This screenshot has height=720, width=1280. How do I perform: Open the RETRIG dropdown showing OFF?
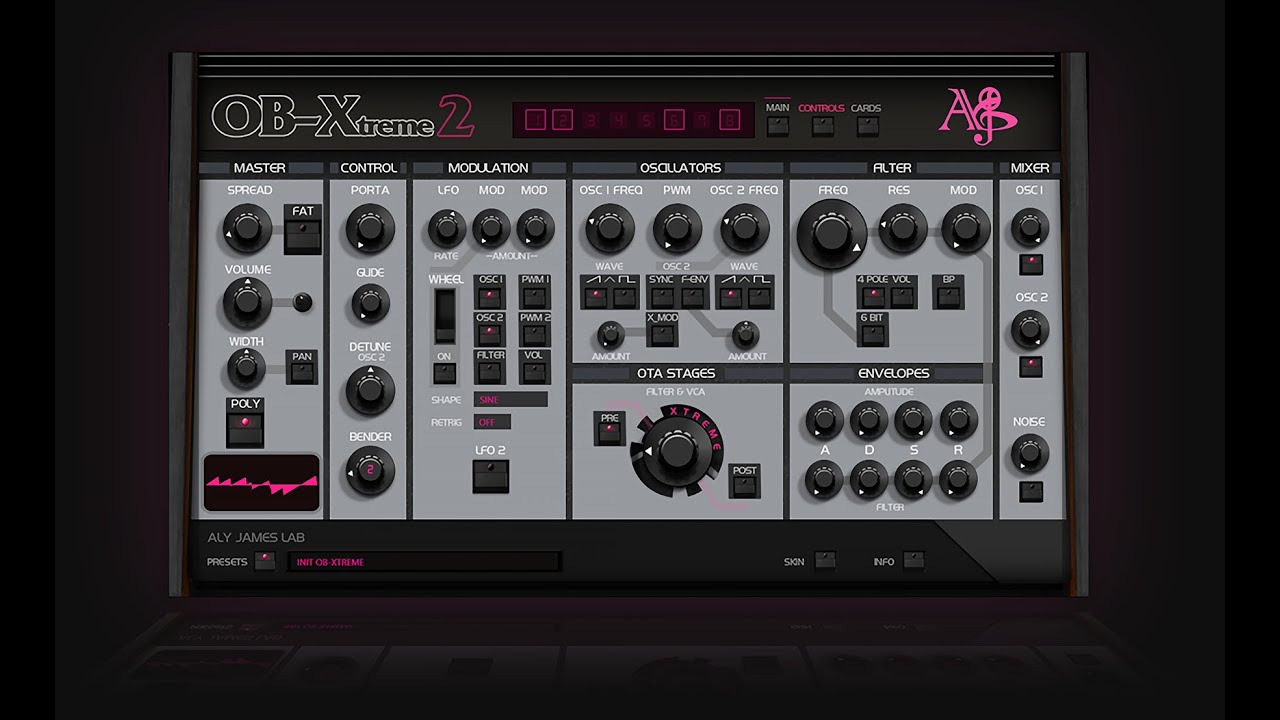(492, 422)
